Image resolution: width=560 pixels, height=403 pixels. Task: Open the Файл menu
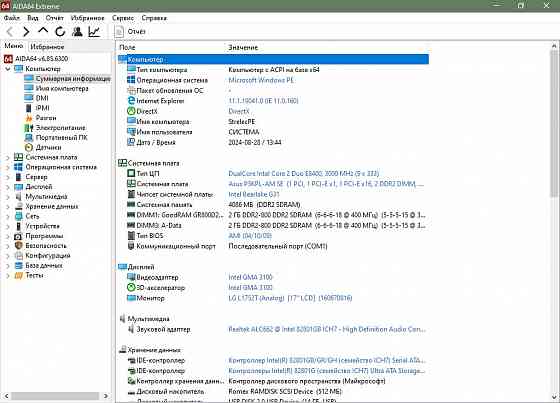coord(12,18)
